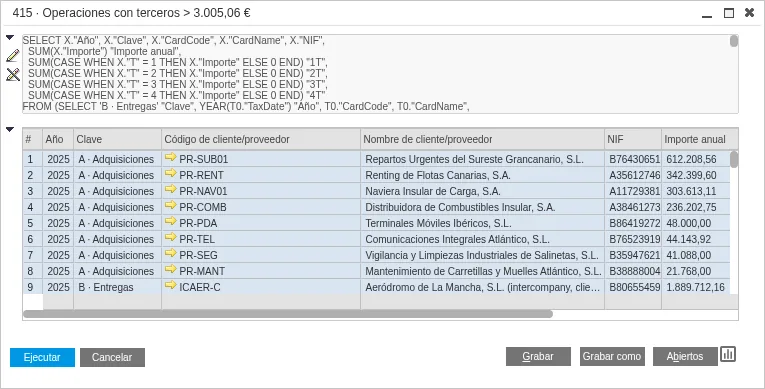Click the Clave column header
This screenshot has height=389, width=765.
click(118, 139)
